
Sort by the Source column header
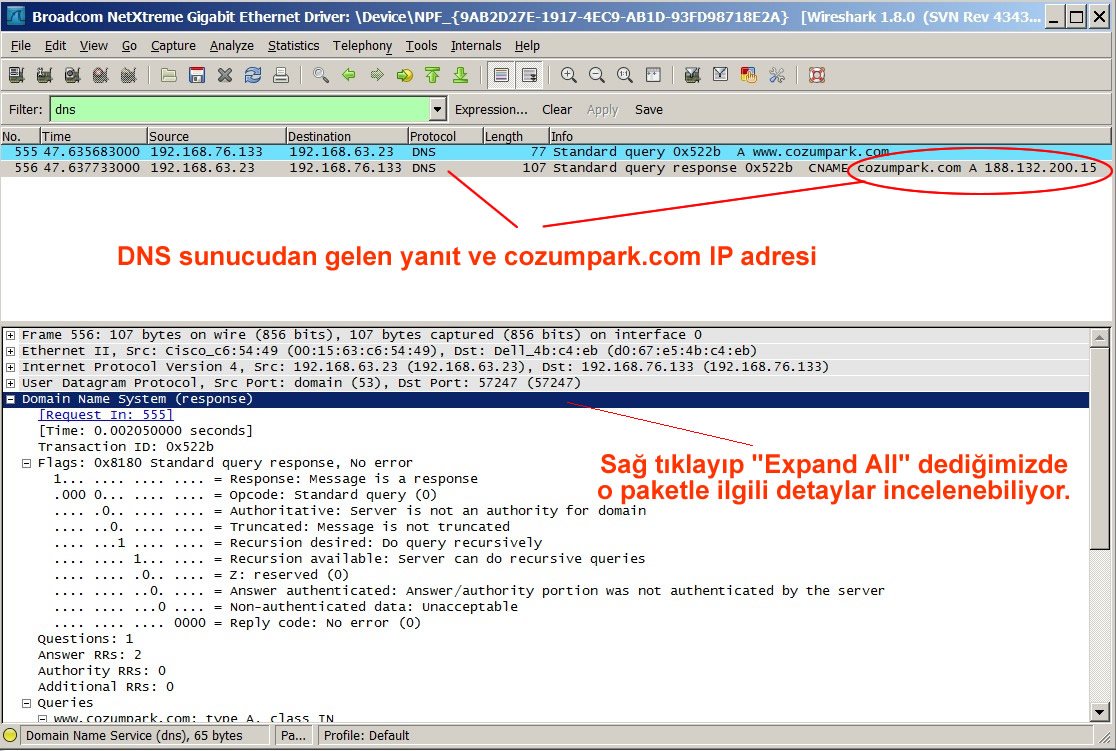tap(216, 136)
